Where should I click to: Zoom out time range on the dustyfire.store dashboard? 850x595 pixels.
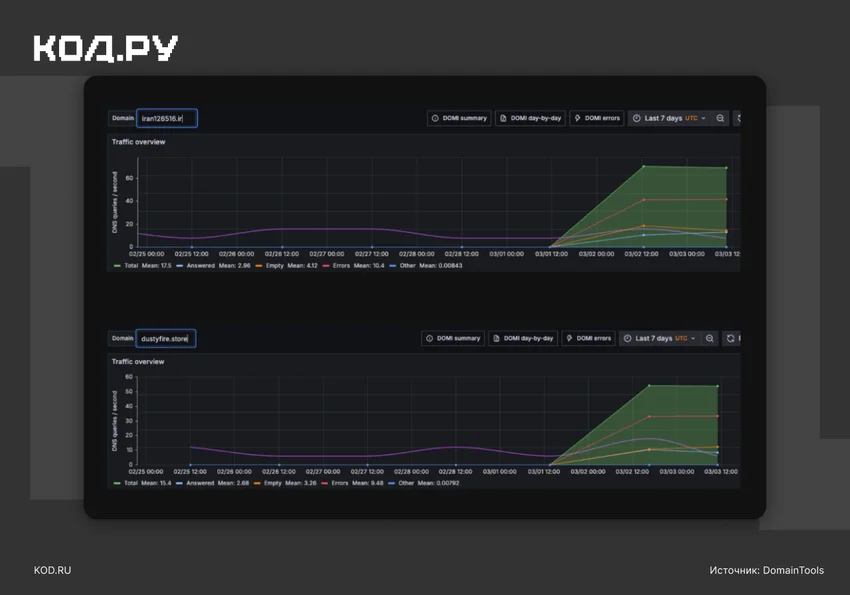710,338
